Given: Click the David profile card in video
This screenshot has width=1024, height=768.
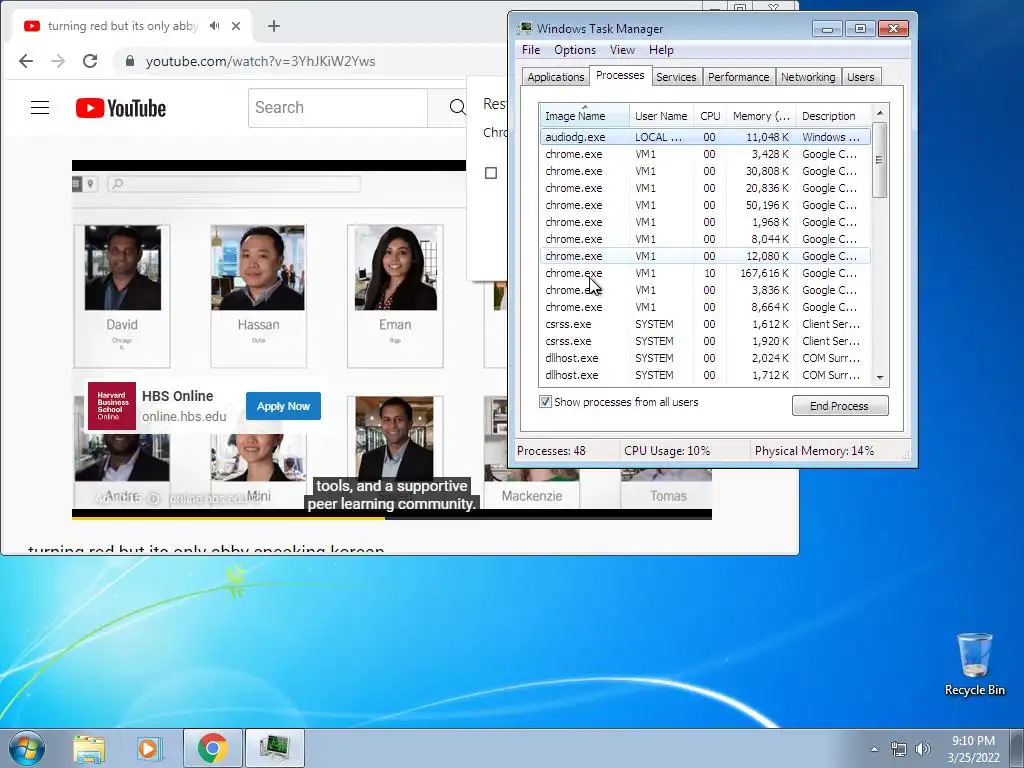Looking at the screenshot, I should [x=122, y=296].
